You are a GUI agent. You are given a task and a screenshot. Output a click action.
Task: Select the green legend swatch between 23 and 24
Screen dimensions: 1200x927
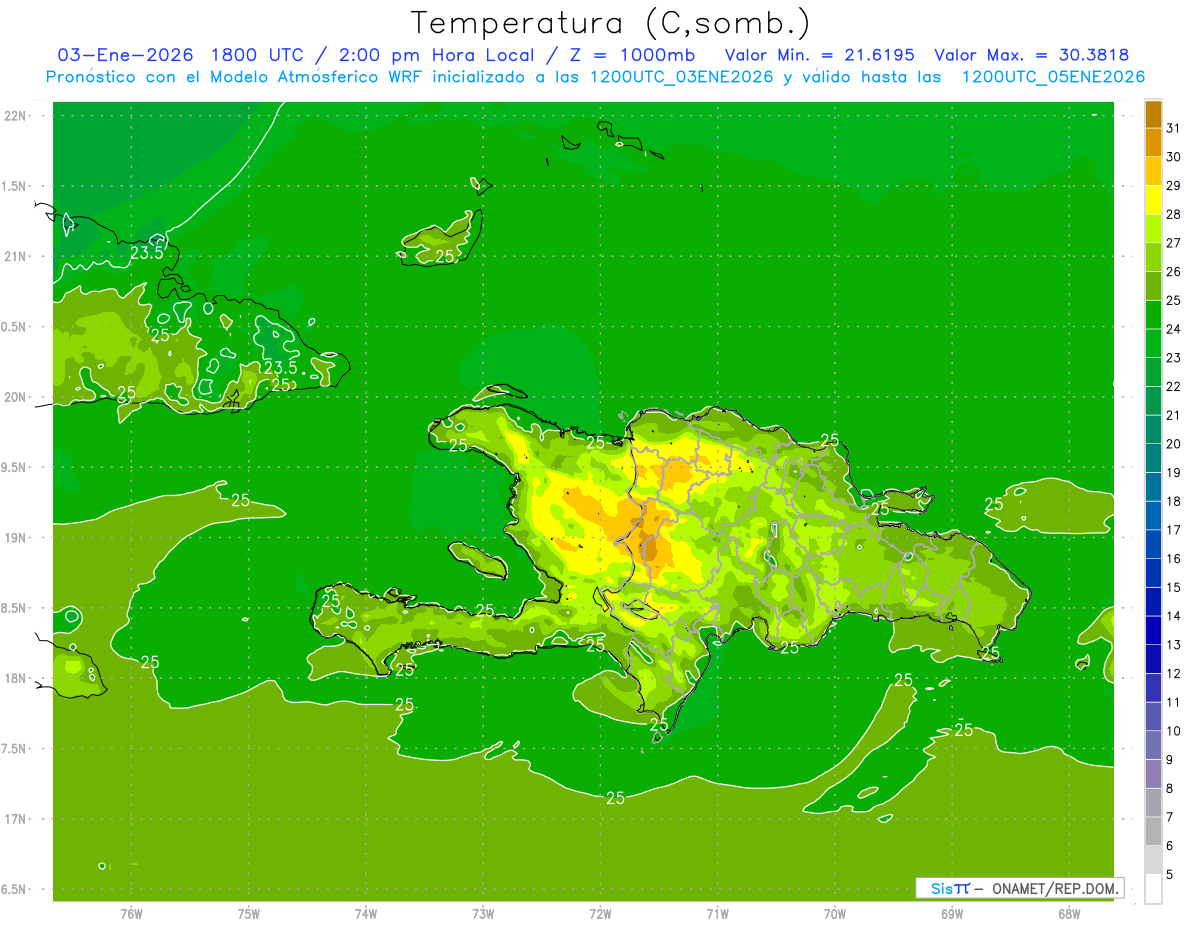tap(1153, 343)
